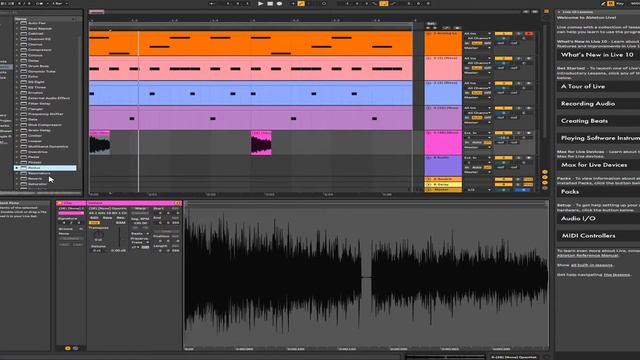Toggle the blue track's activator button
This screenshot has width=640, height=360.
(x=503, y=83)
